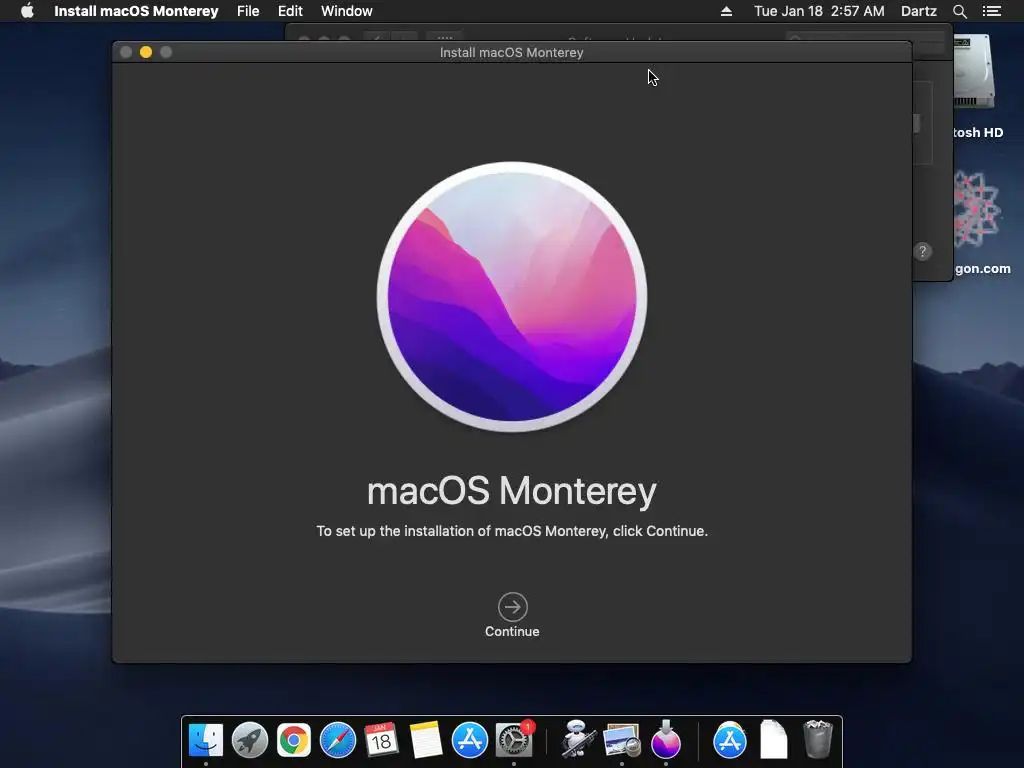Open the File menu

pos(248,11)
